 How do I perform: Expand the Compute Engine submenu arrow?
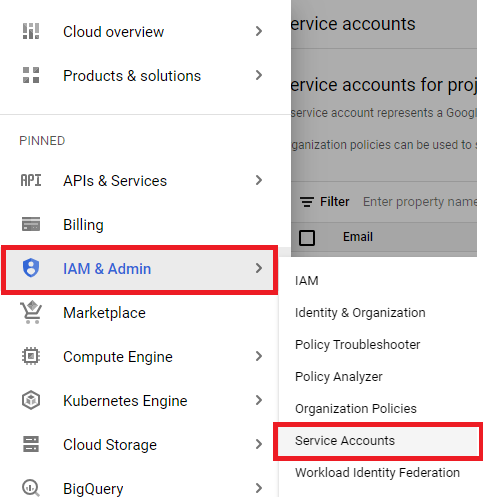[259, 356]
